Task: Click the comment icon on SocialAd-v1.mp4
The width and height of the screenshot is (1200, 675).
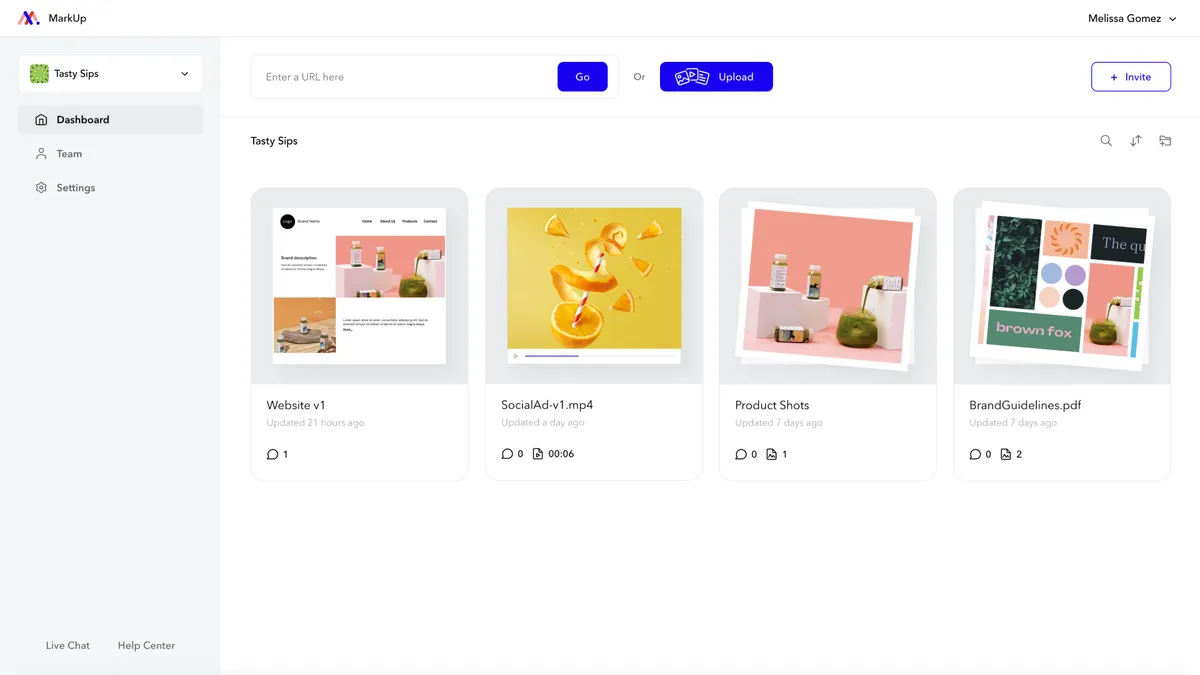Action: pos(507,454)
